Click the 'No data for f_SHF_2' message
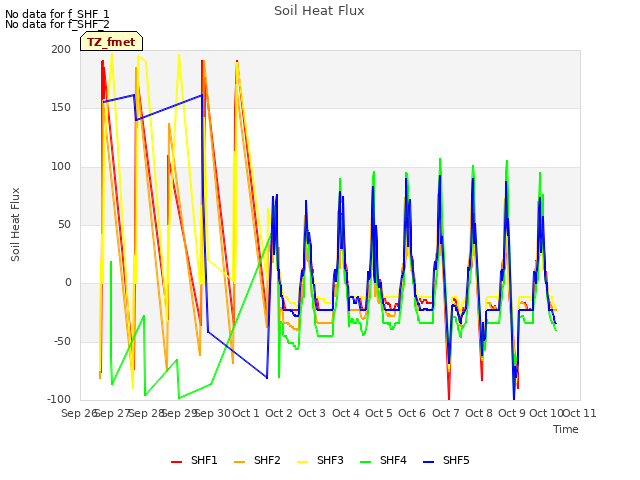 (x=57, y=24)
